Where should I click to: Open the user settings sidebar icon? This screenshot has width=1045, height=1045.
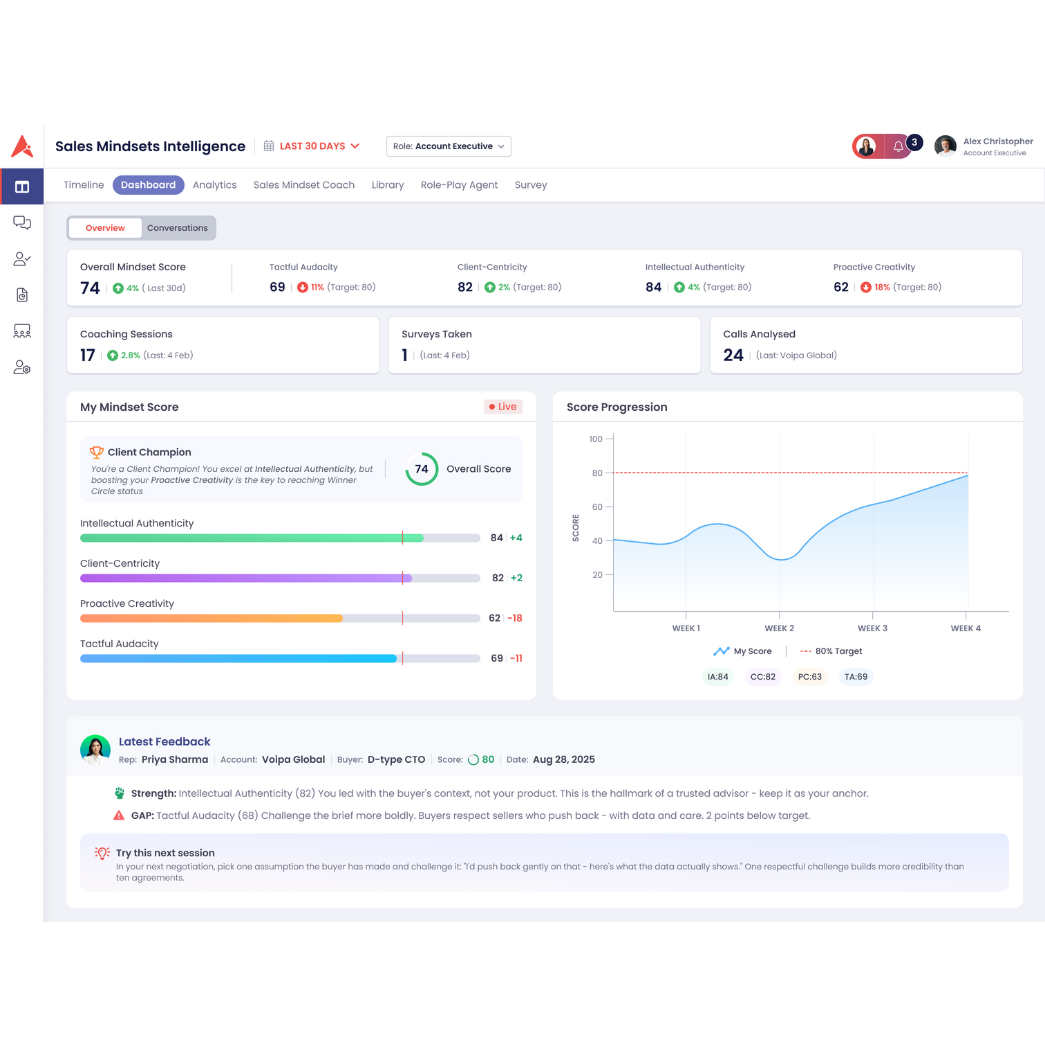(22, 367)
